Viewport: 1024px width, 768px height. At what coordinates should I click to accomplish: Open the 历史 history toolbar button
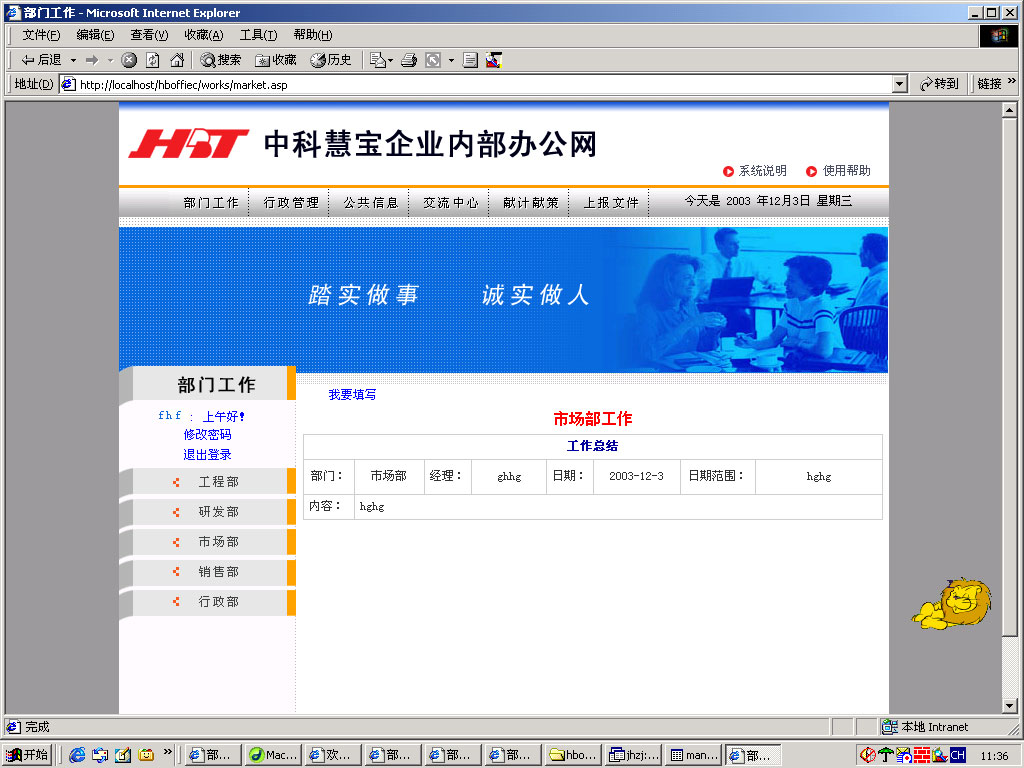tap(331, 60)
